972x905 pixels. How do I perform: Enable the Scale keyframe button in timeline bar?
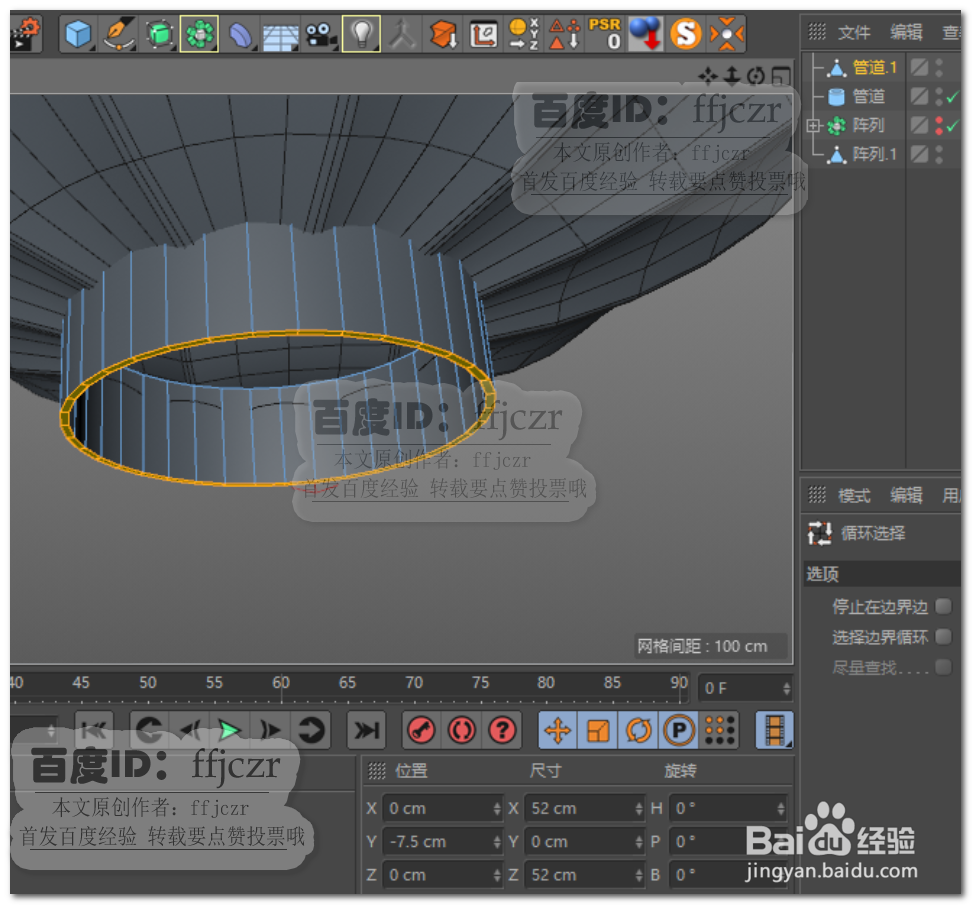pyautogui.click(x=598, y=730)
